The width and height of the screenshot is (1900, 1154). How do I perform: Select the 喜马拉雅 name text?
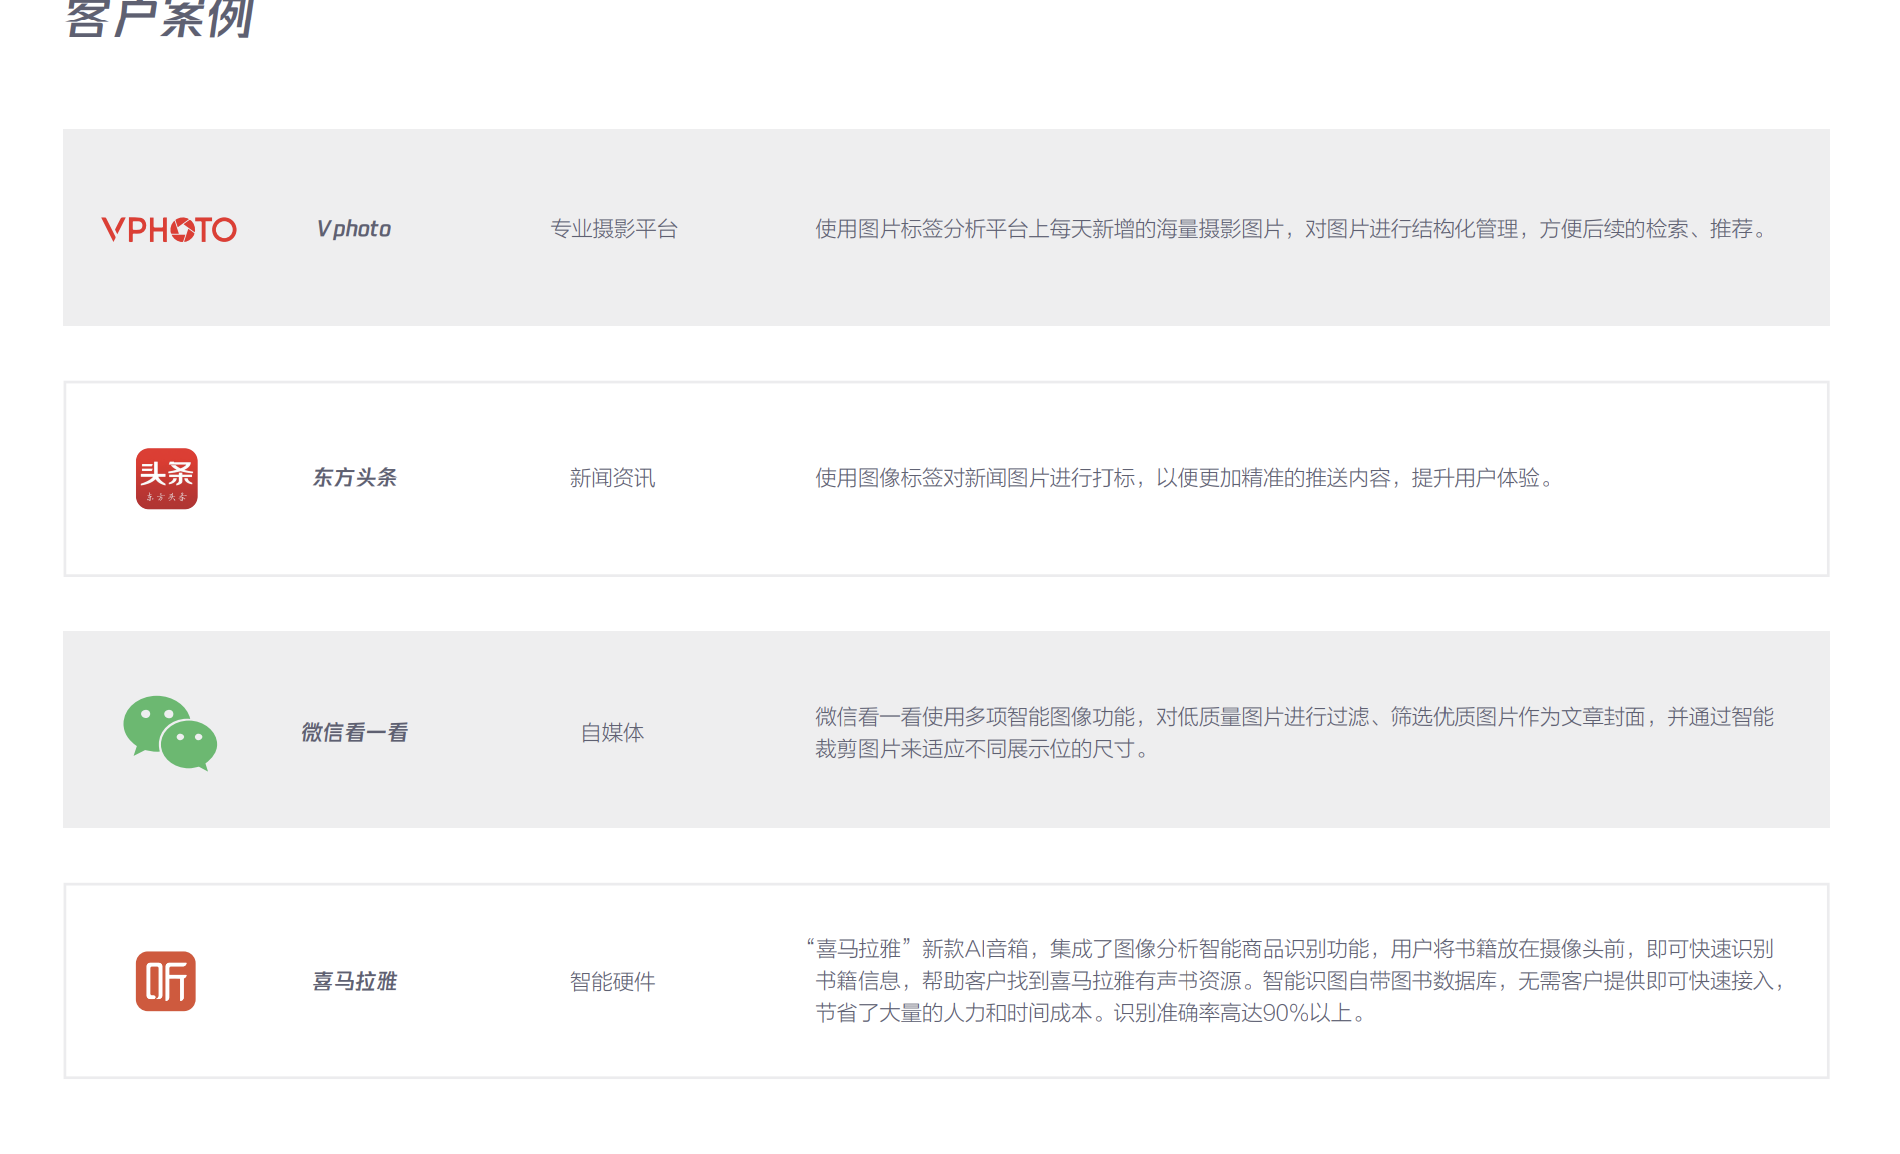(355, 982)
